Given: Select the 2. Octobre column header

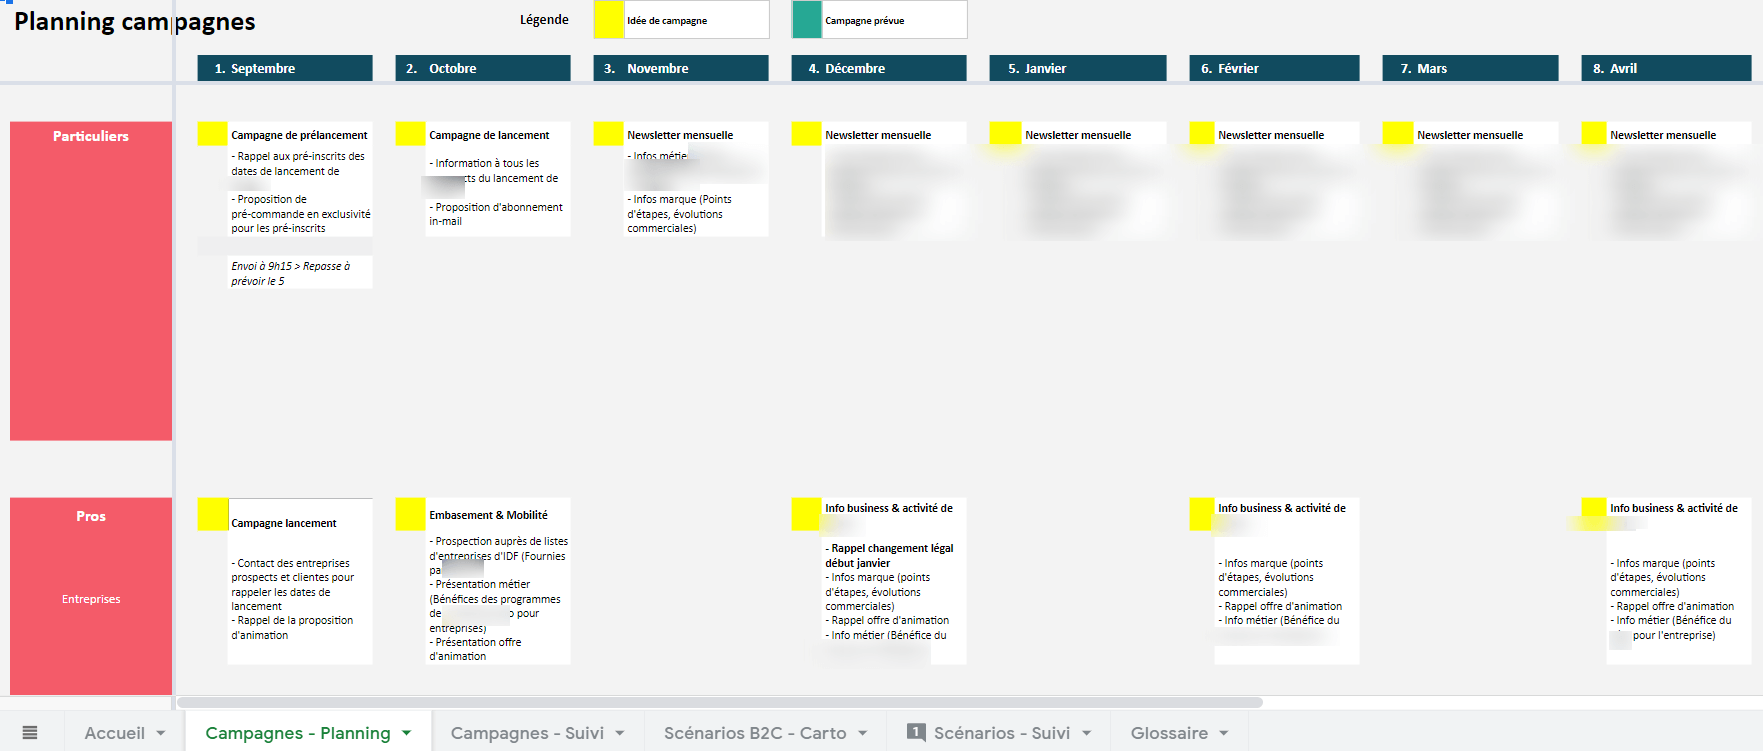Looking at the screenshot, I should pyautogui.click(x=483, y=68).
